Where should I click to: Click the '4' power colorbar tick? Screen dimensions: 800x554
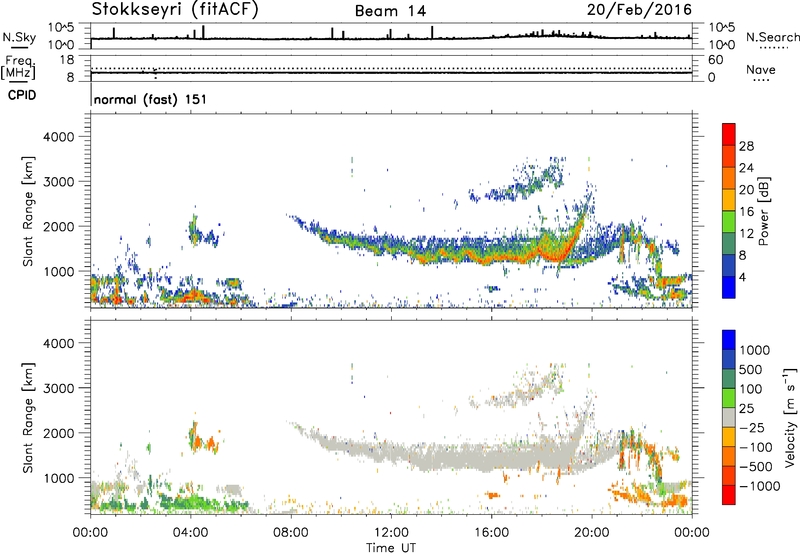coord(742,278)
